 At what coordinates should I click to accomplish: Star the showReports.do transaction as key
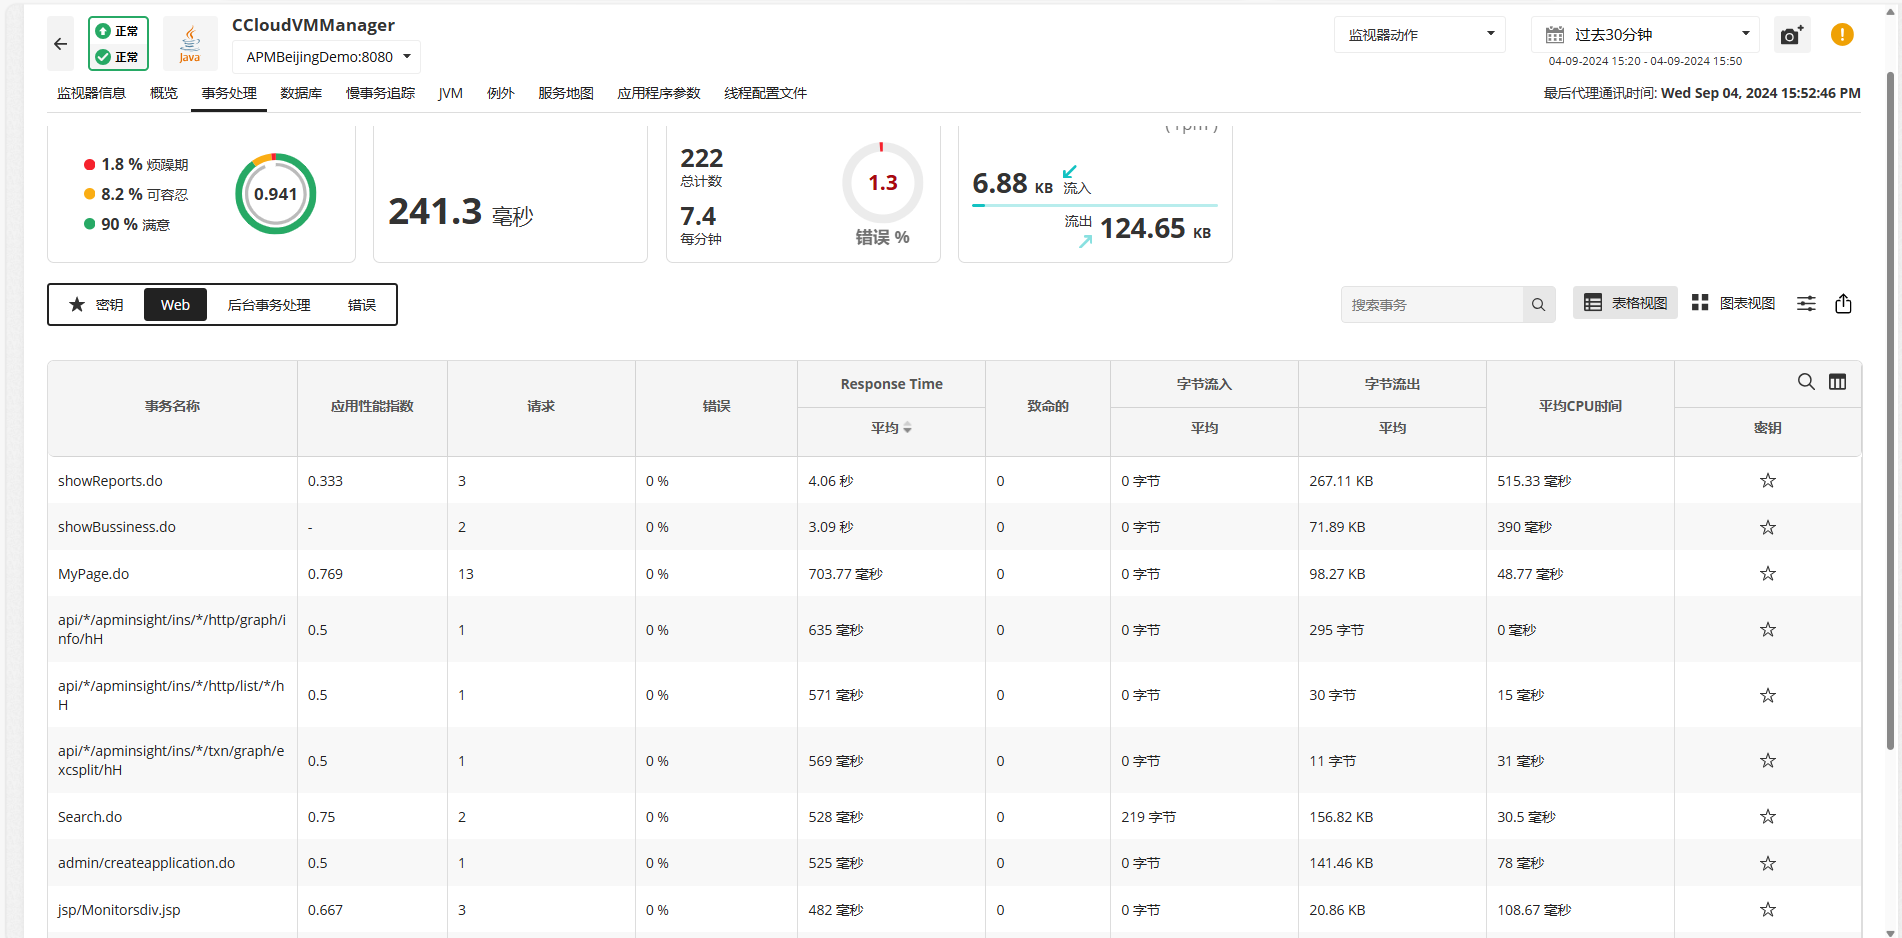1767,481
